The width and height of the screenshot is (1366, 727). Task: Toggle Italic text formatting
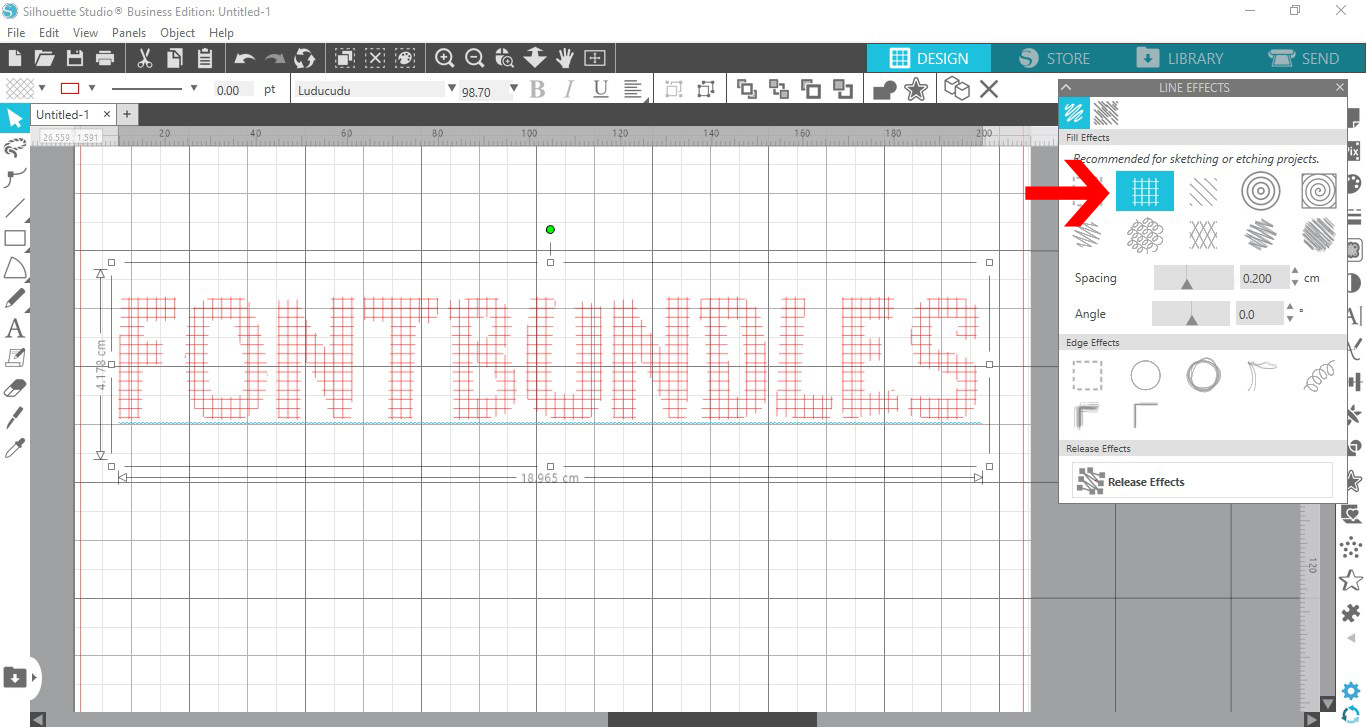tap(568, 89)
